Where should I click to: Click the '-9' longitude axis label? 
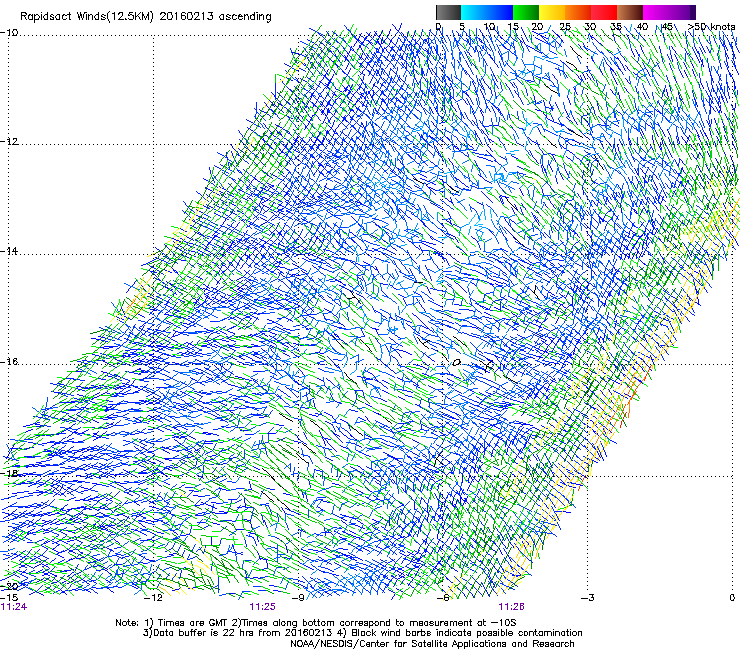click(298, 598)
